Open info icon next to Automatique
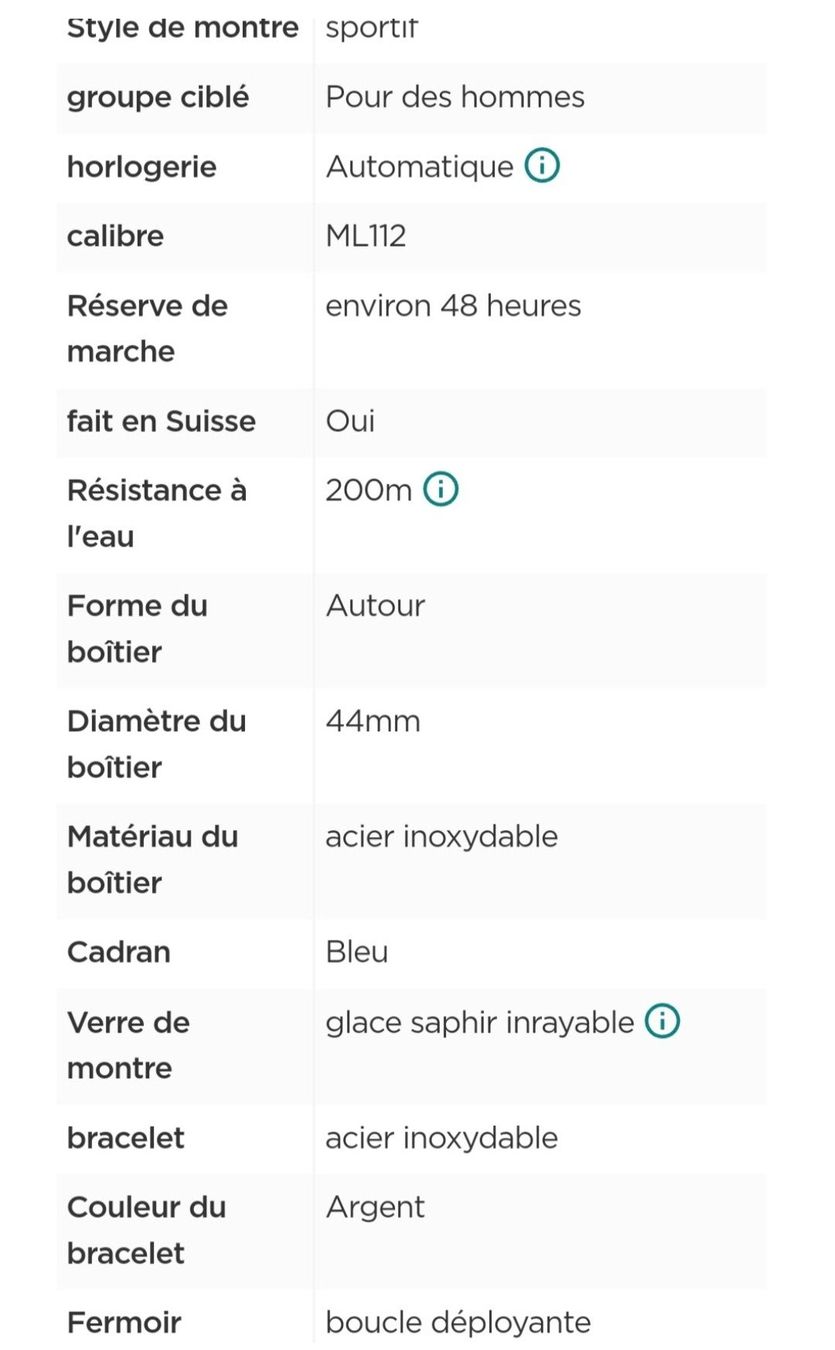The image size is (835, 1350). tap(542, 166)
